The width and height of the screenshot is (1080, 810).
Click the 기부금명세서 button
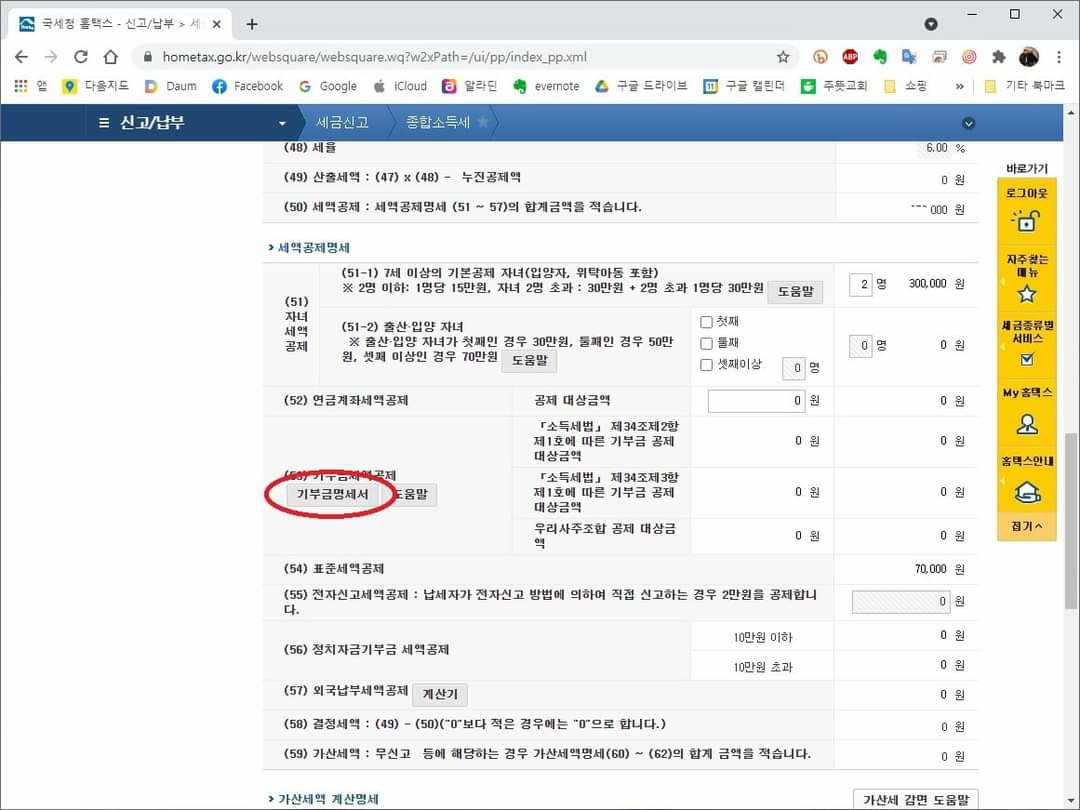click(x=333, y=495)
